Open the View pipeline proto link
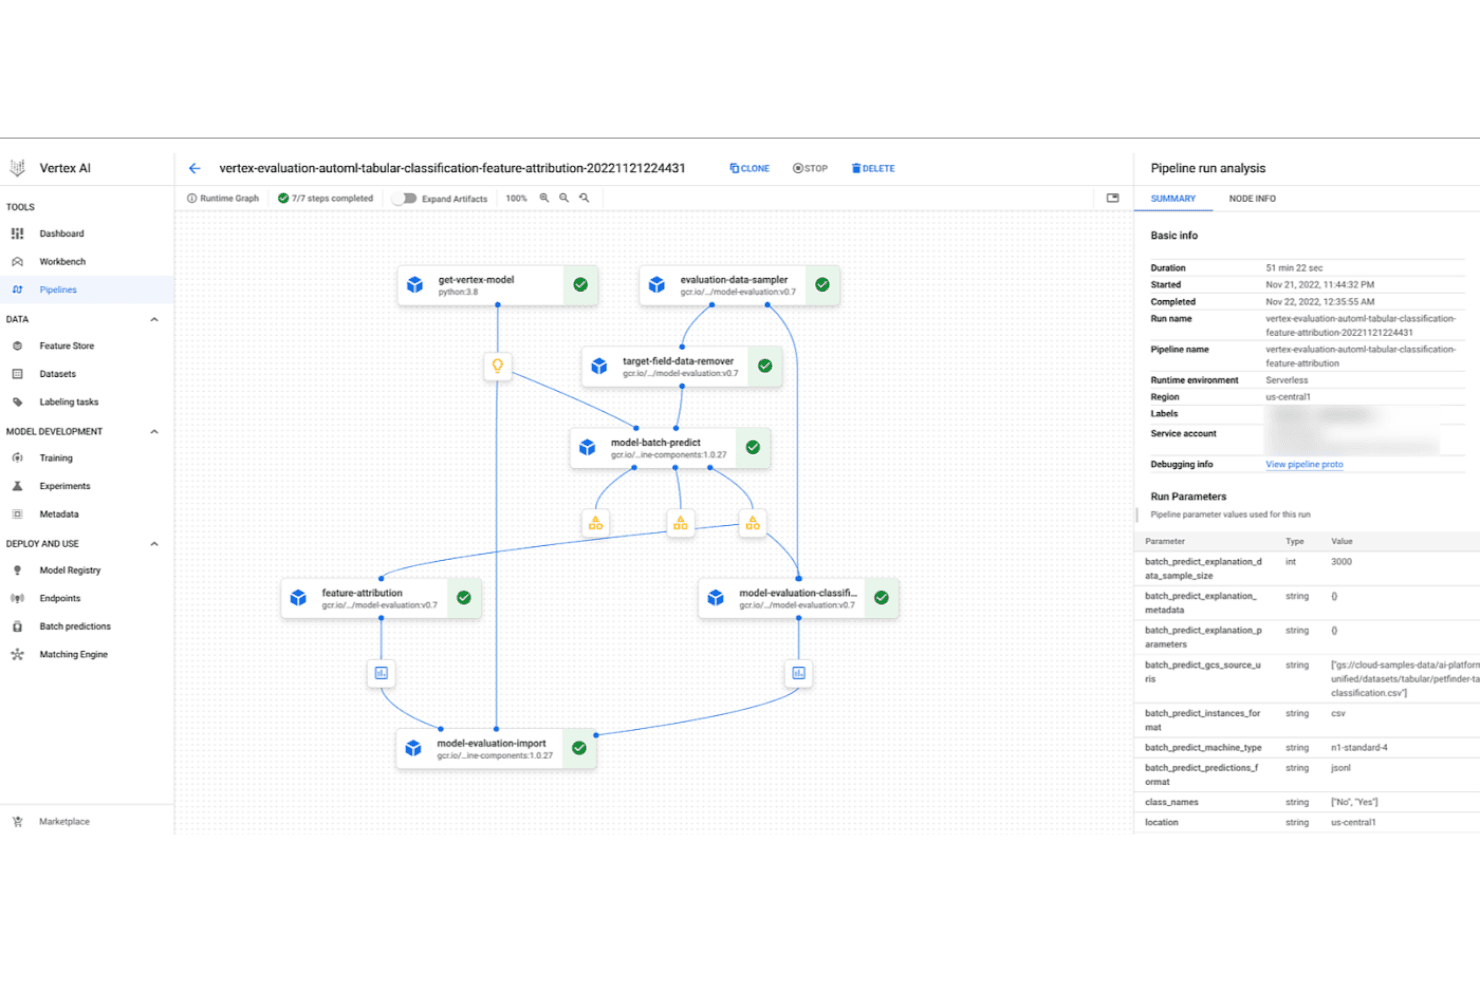 pos(1304,464)
